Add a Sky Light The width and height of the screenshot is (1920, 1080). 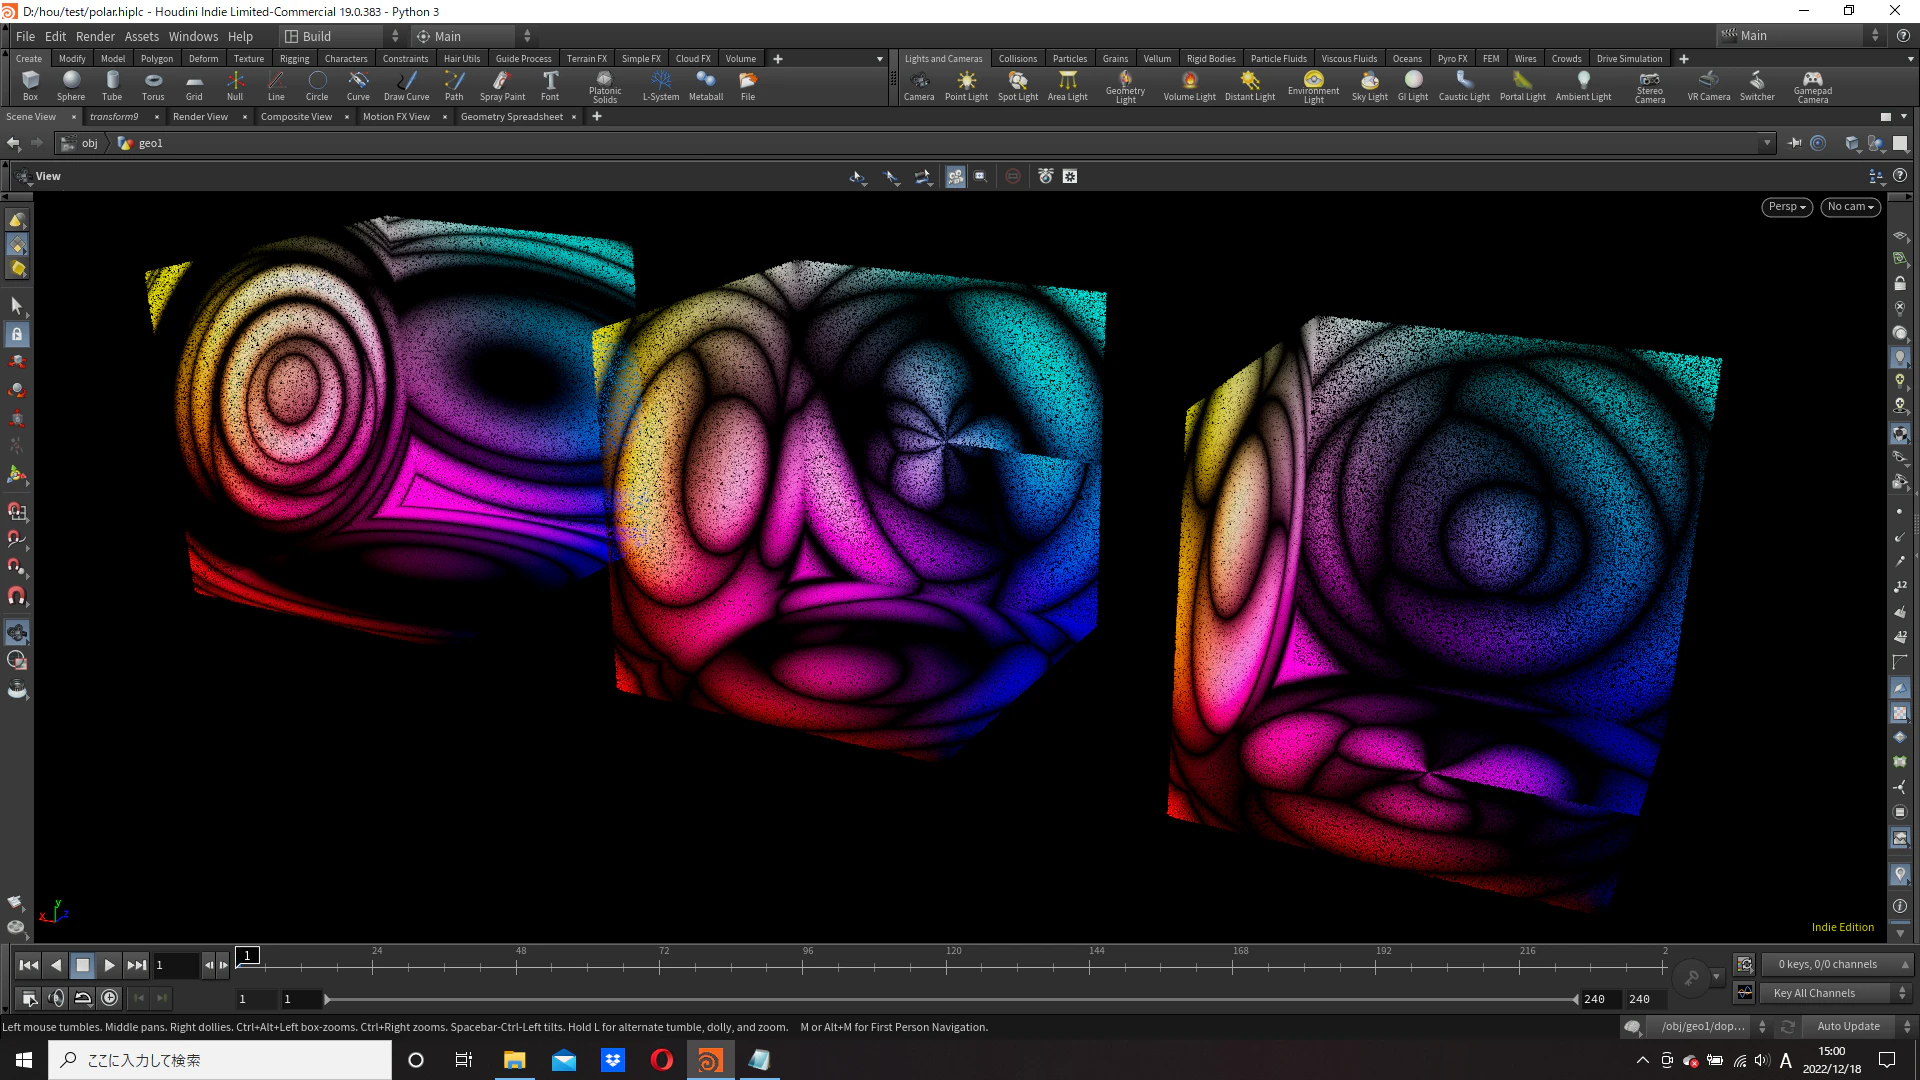tap(1370, 86)
